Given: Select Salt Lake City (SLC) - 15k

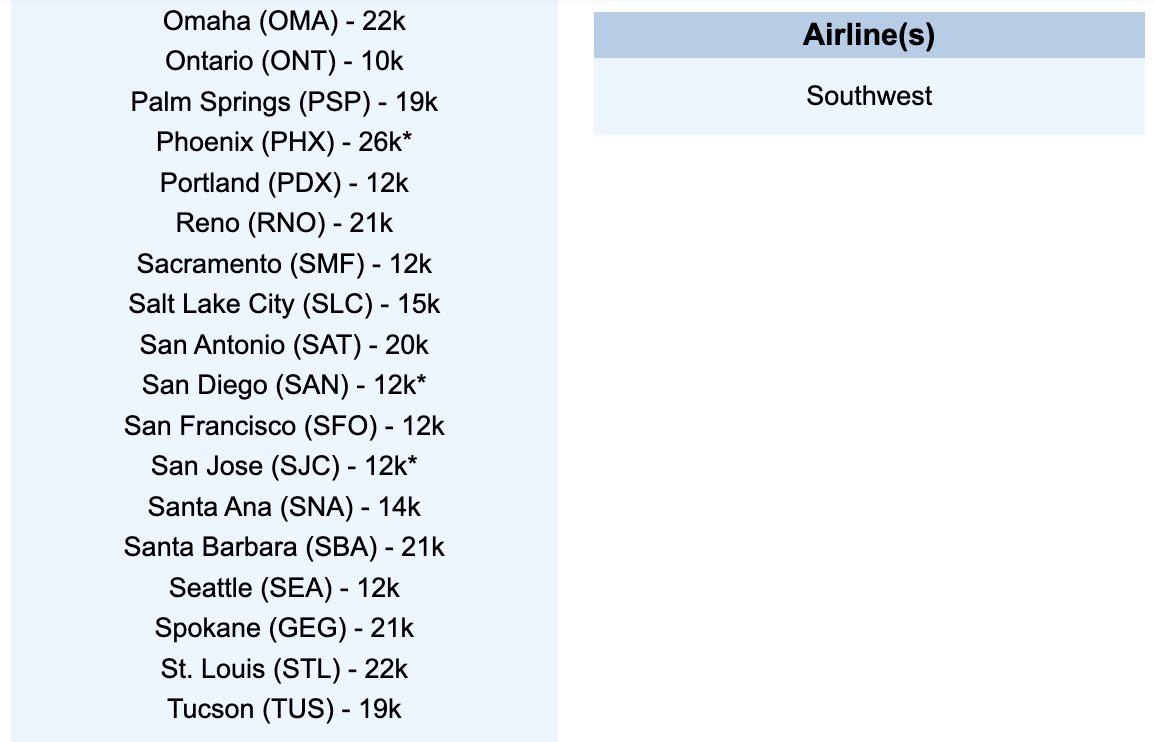Looking at the screenshot, I should [x=284, y=304].
